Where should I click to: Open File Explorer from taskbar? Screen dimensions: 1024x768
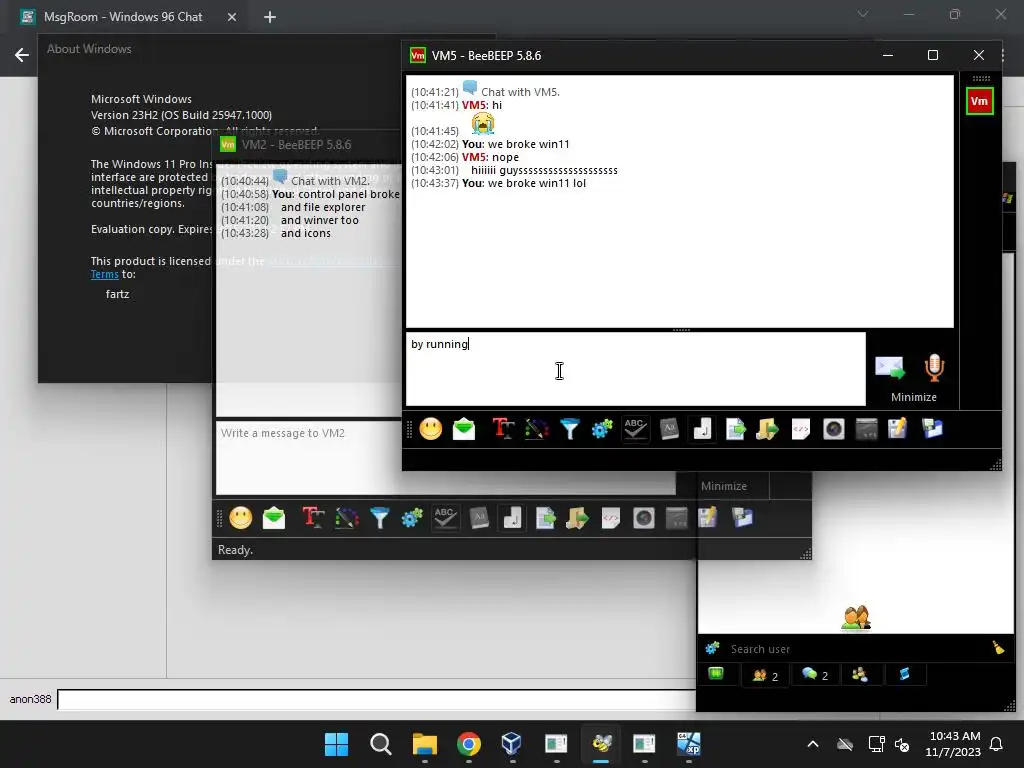424,744
